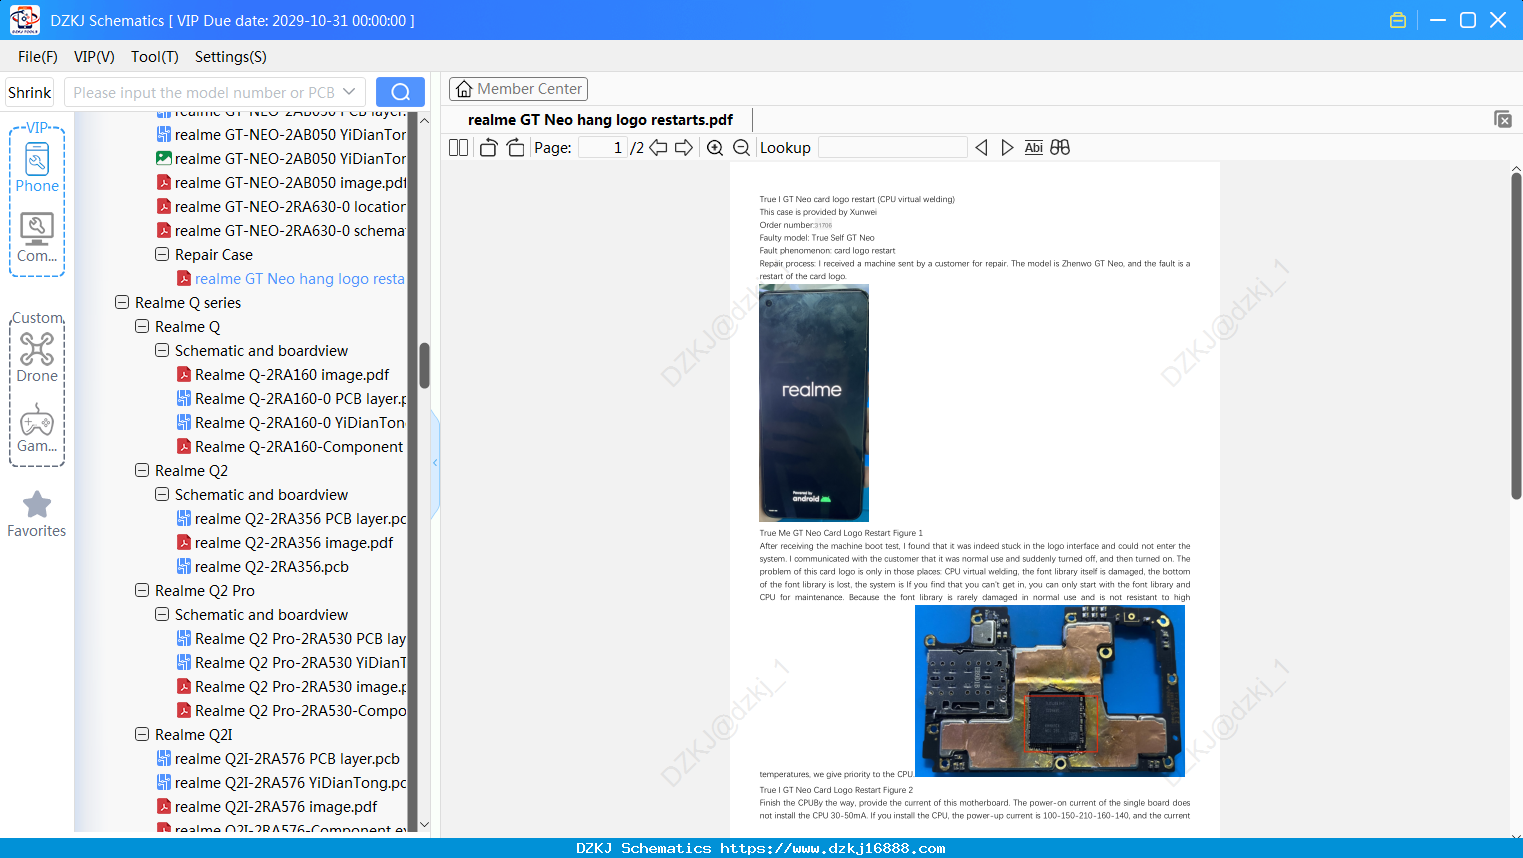1523x858 pixels.
Task: Click the blue search button
Action: point(400,92)
